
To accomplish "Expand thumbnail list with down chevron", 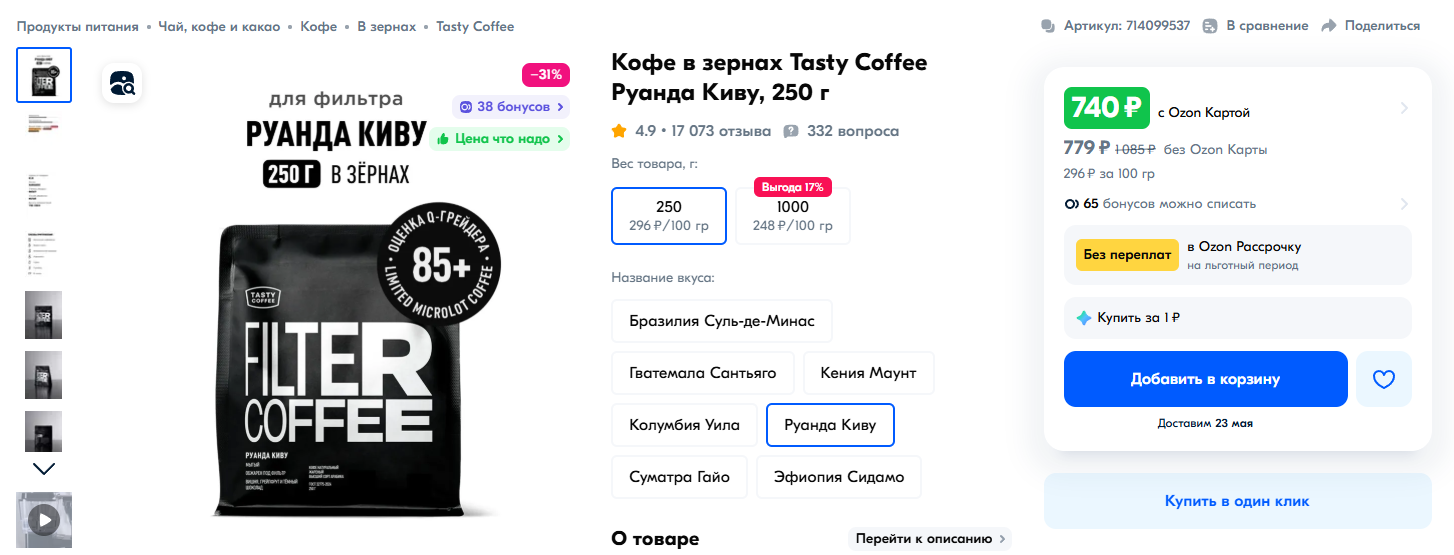I will (44, 468).
